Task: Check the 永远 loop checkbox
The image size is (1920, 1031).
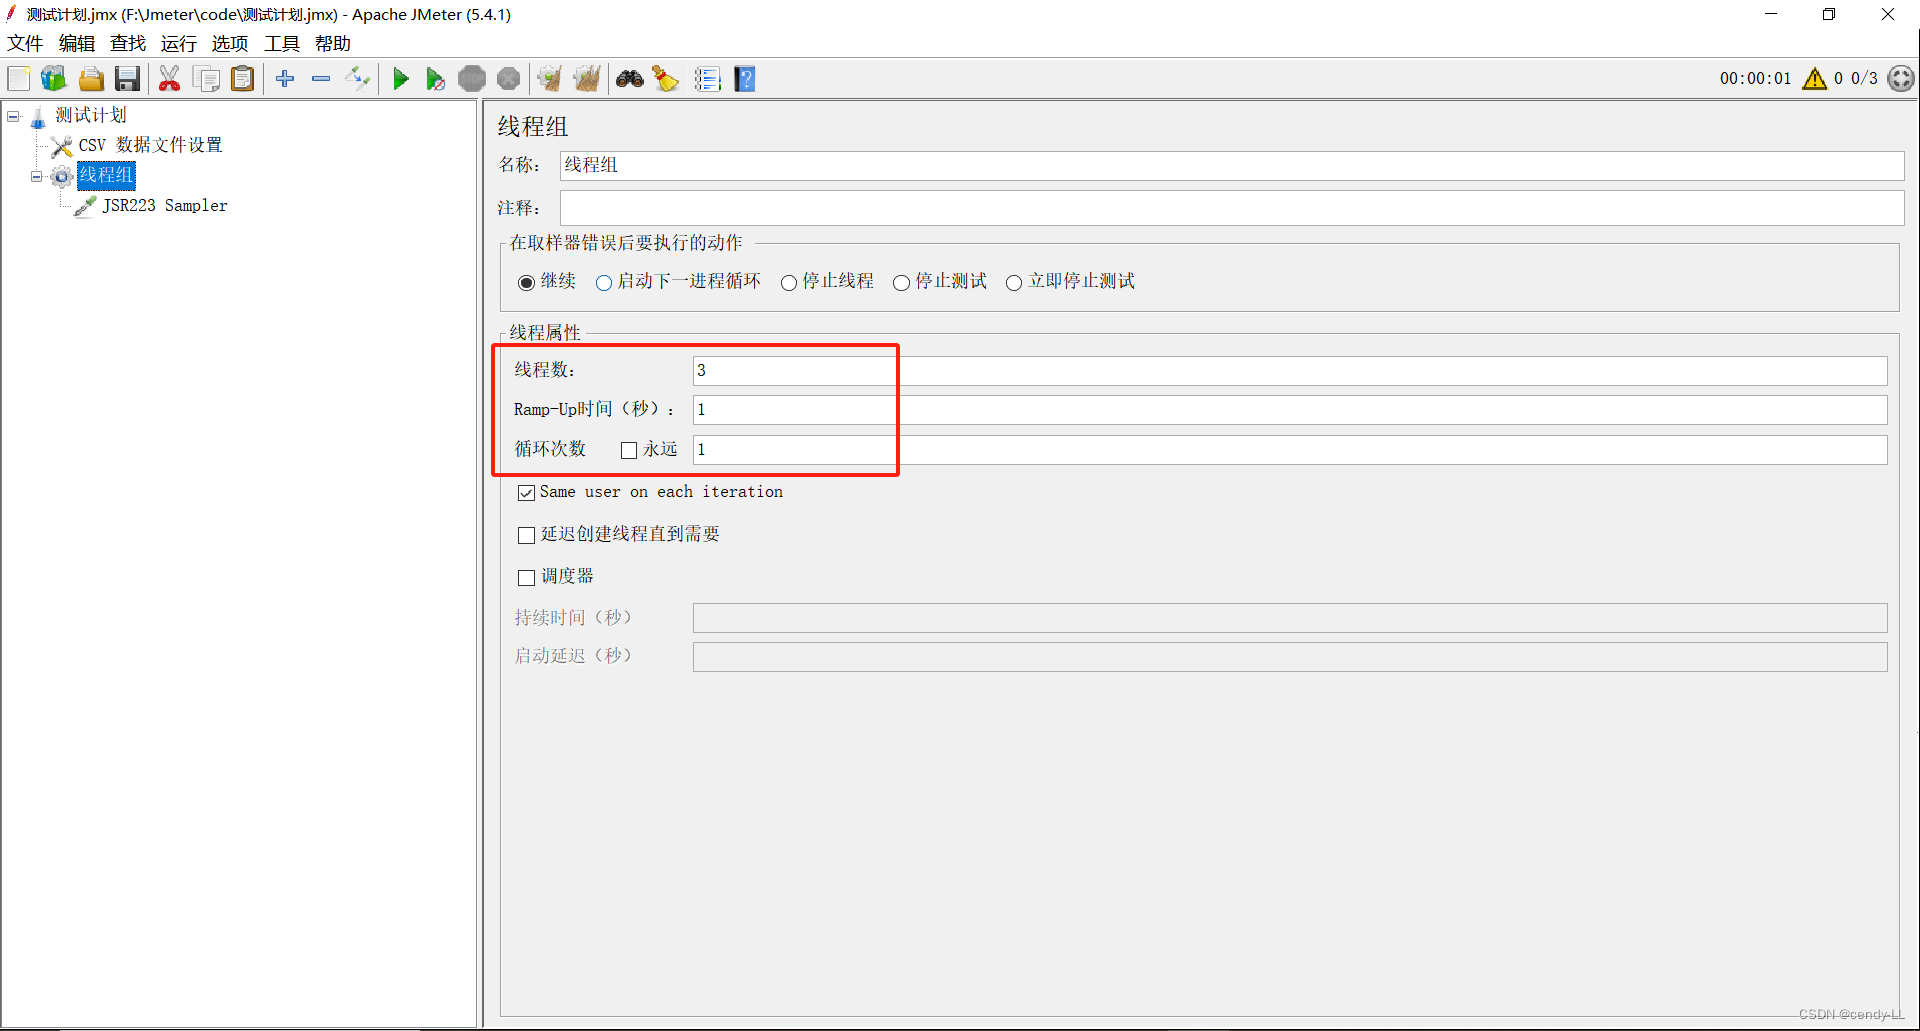Action: 628,450
